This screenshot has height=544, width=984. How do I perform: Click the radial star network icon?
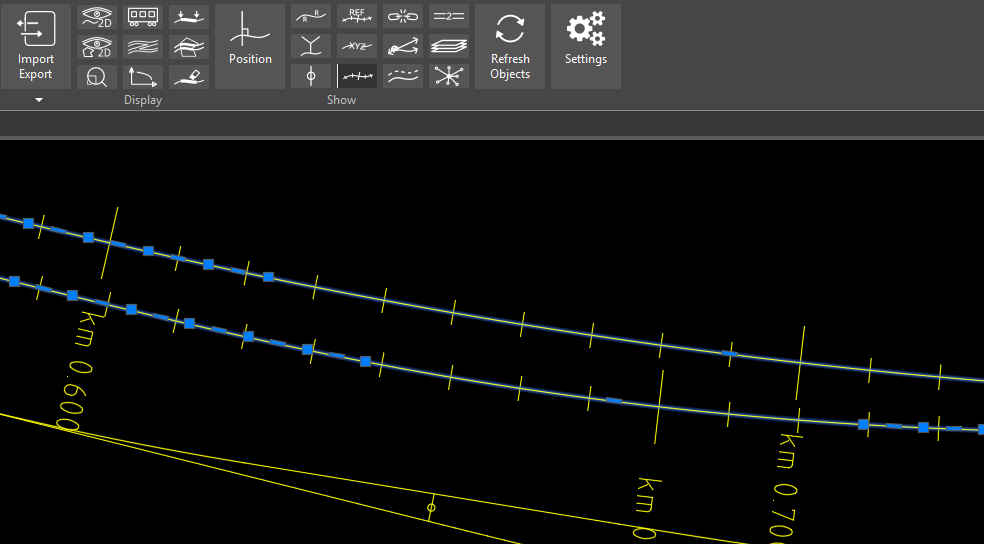[x=449, y=77]
